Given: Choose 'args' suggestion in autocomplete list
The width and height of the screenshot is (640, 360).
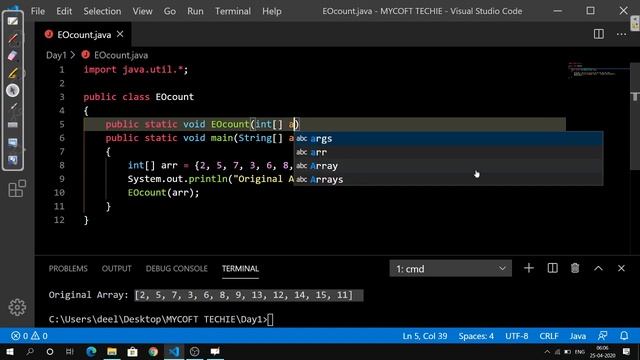Looking at the screenshot, I should [448, 138].
